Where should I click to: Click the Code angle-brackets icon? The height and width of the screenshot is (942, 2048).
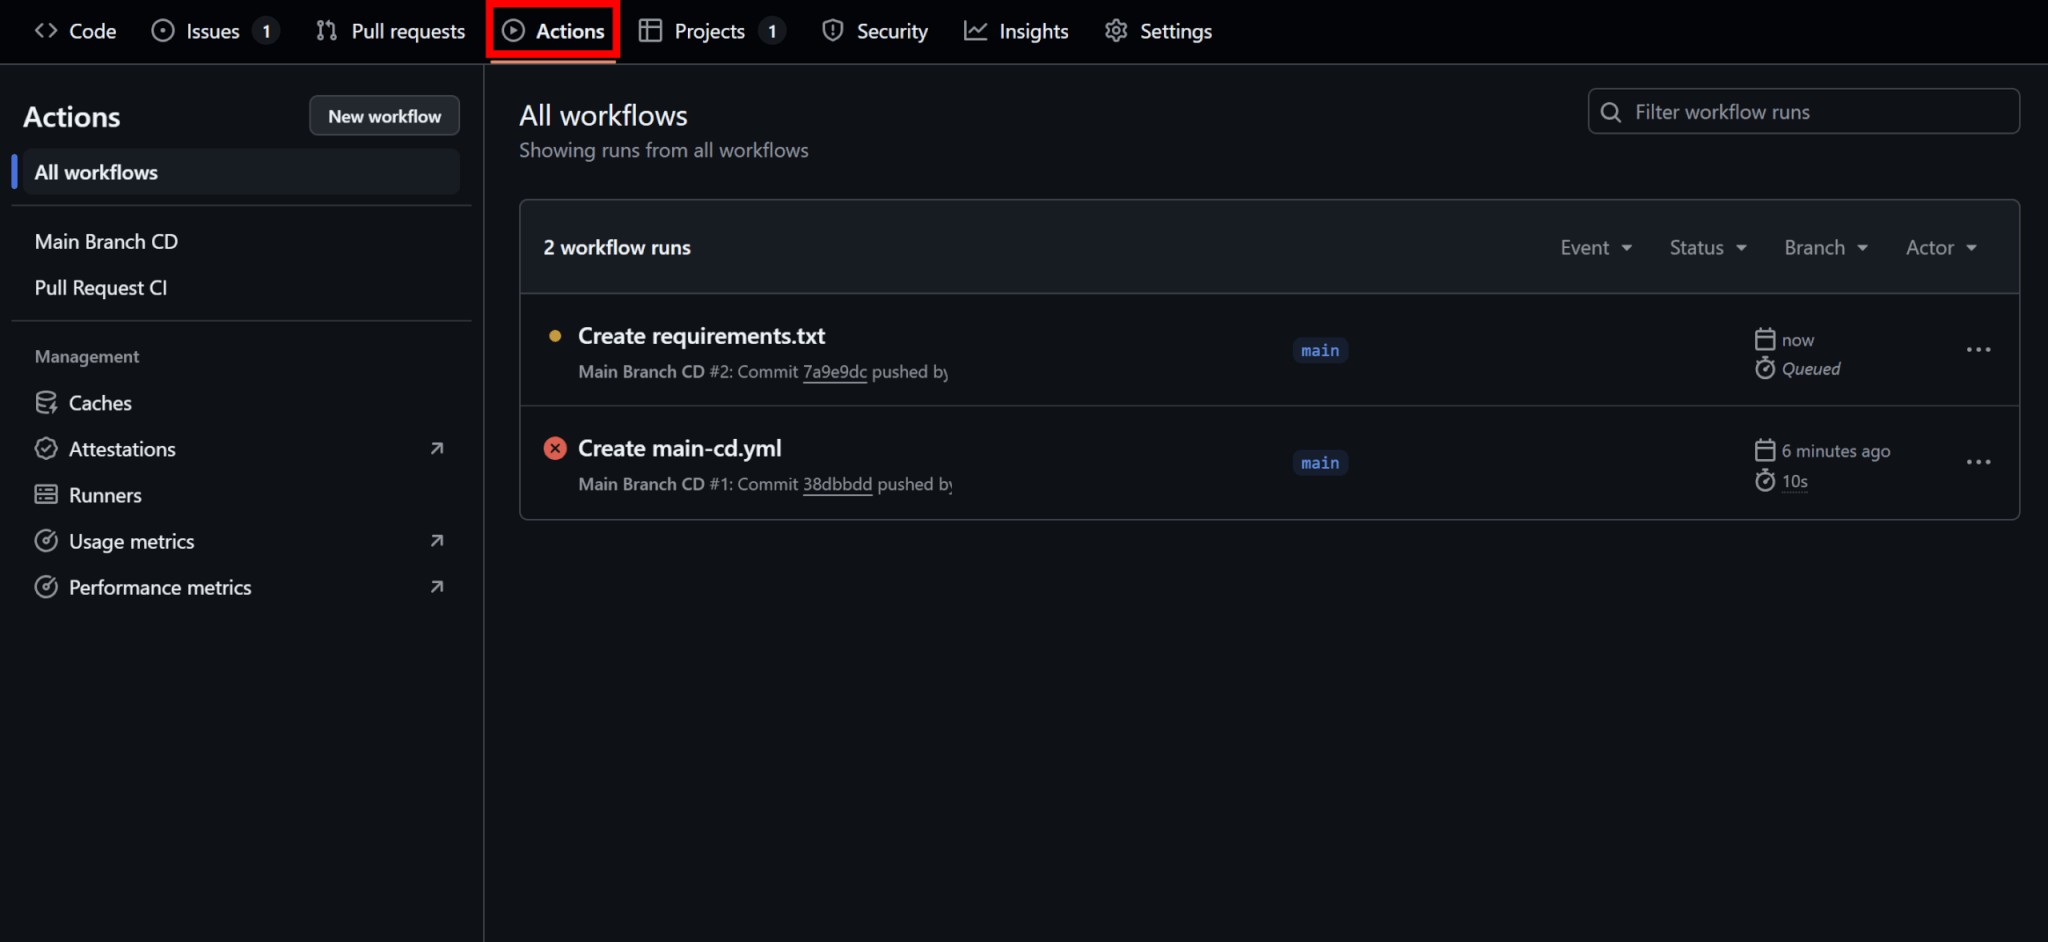pyautogui.click(x=46, y=31)
